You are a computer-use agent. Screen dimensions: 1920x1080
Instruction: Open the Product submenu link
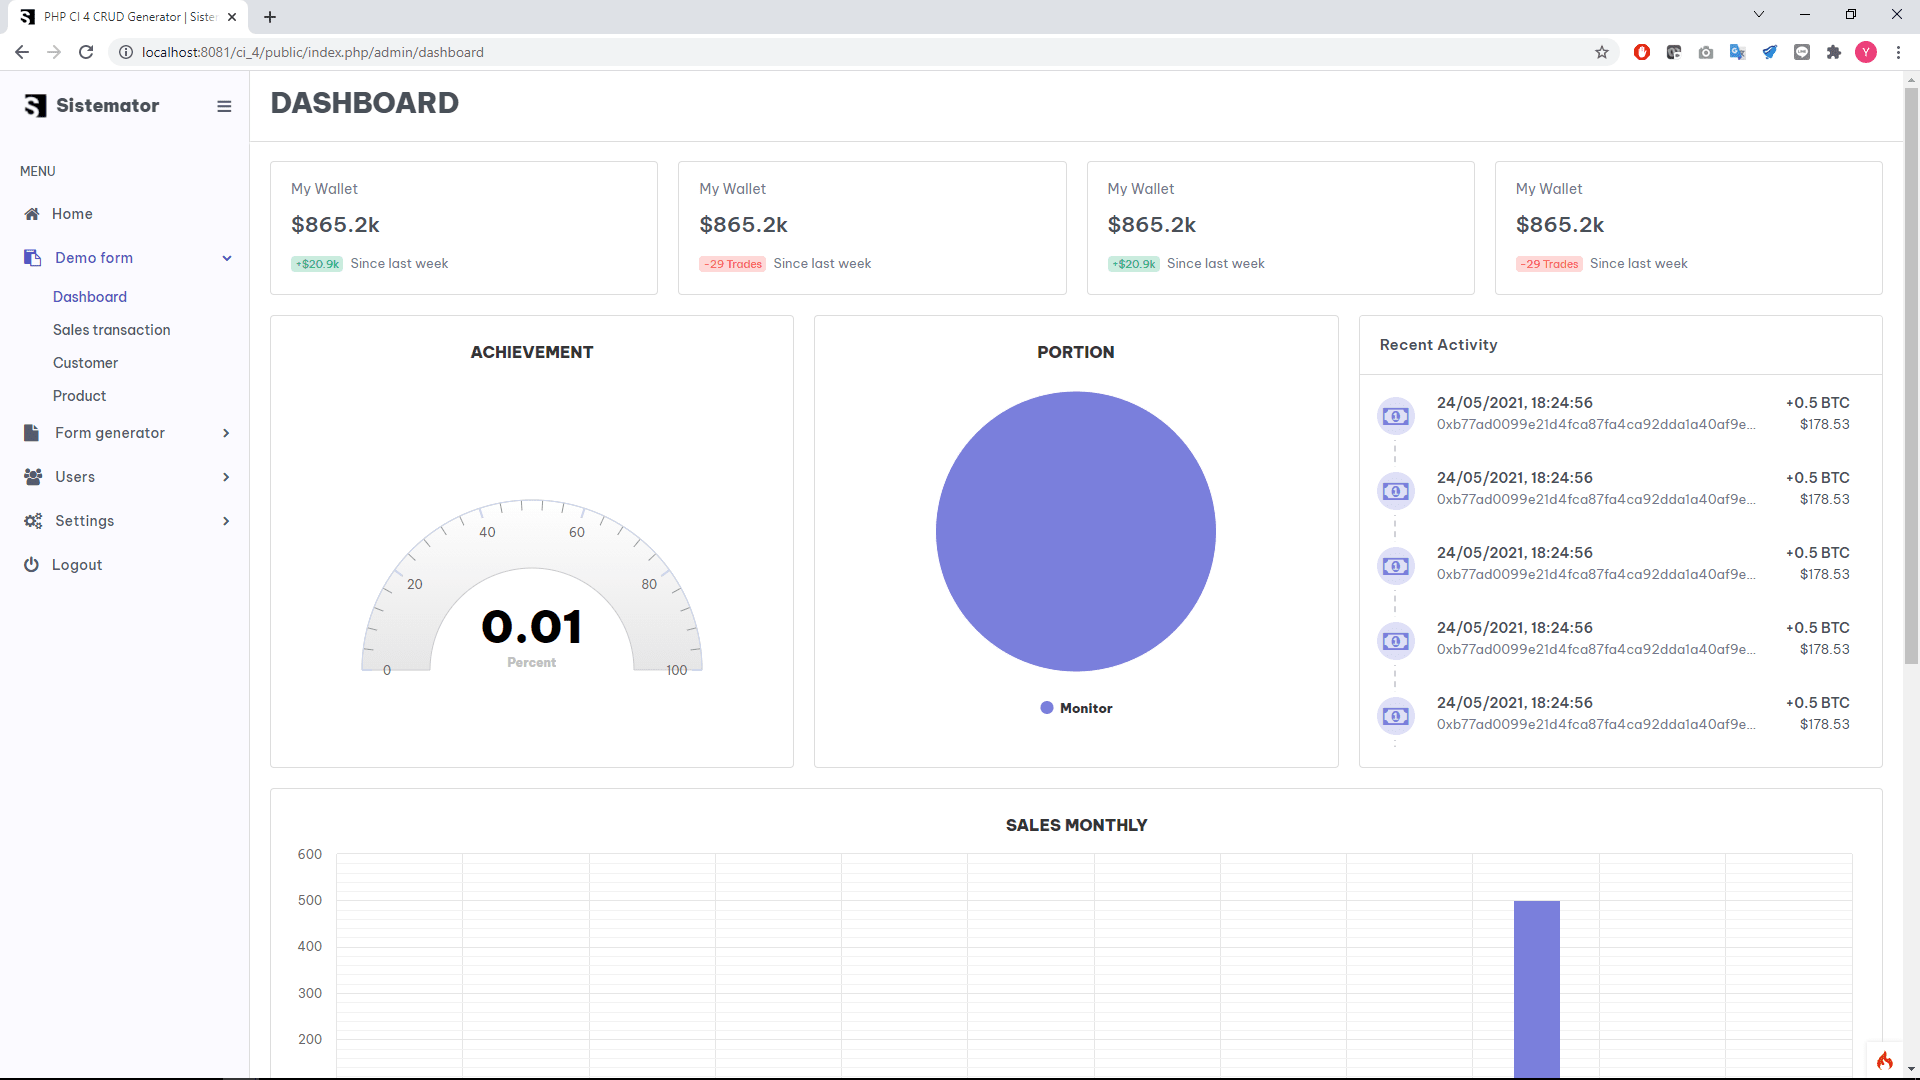pos(79,396)
